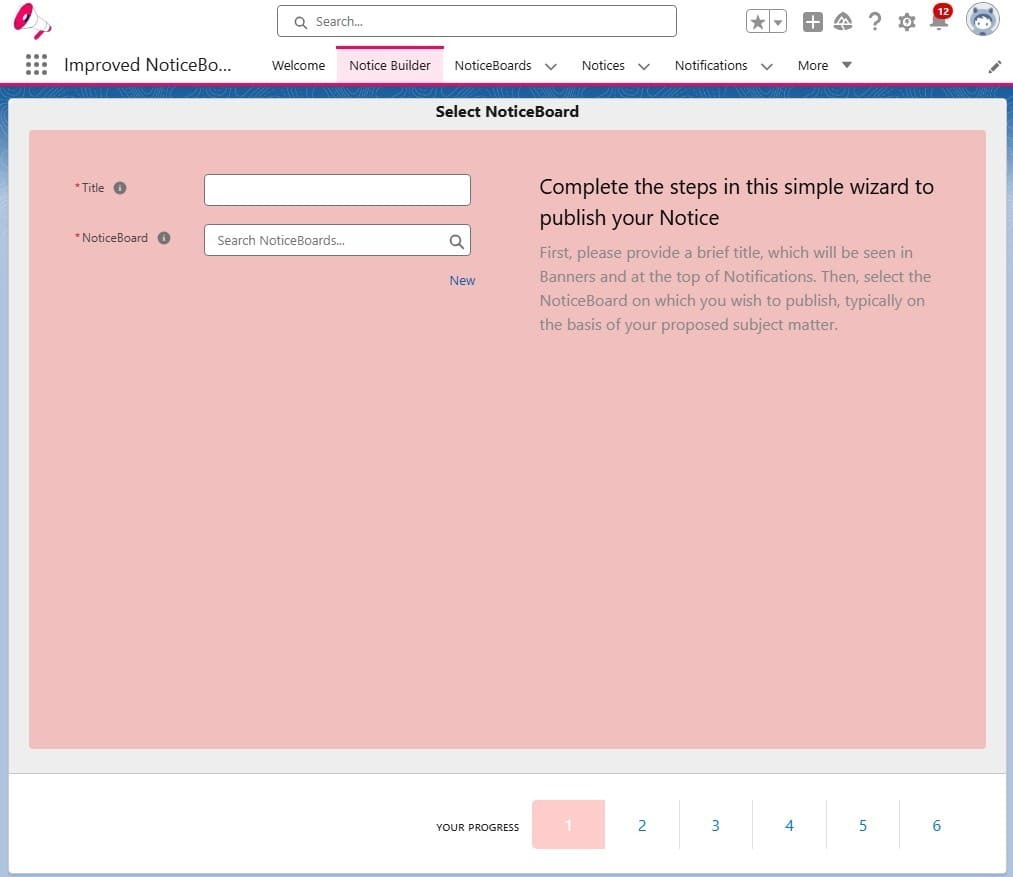The height and width of the screenshot is (877, 1013).
Task: Open notifications bell with 12 badge
Action: (940, 18)
